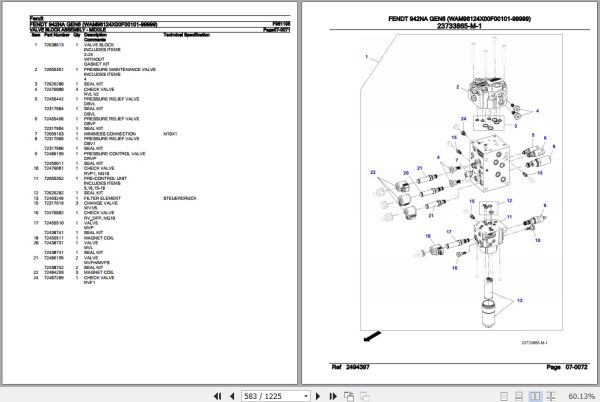Click callout number 24 in the diagram

[463, 119]
